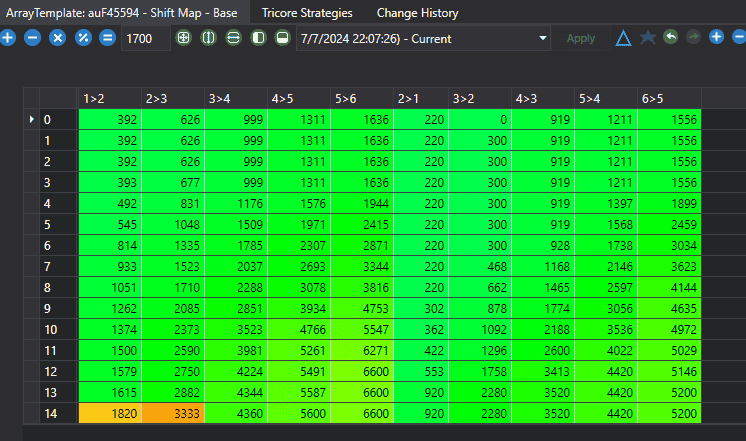Click the blue percent operation icon
The height and width of the screenshot is (441, 746).
(x=83, y=38)
